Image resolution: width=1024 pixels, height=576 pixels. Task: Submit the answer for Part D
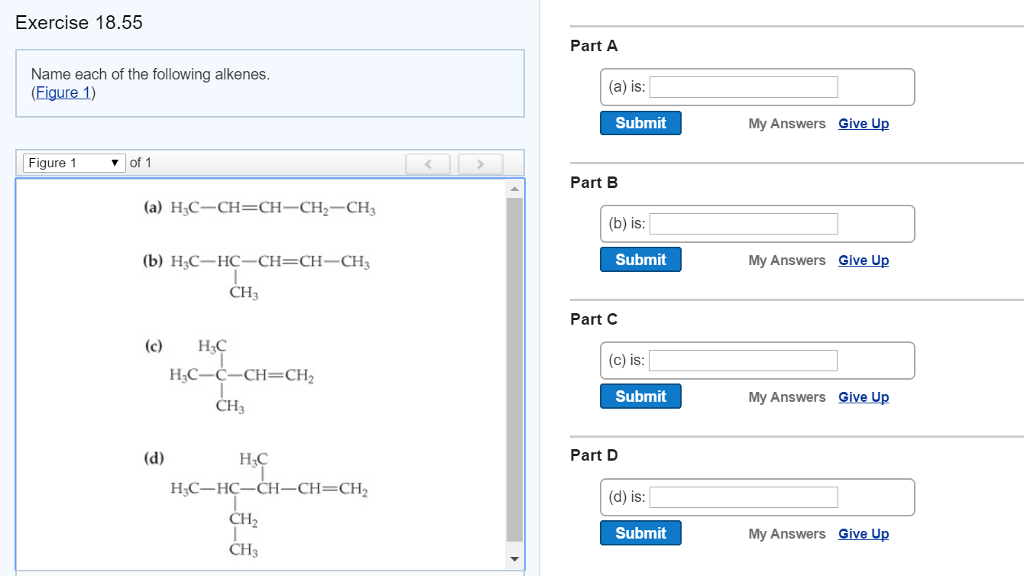[640, 533]
